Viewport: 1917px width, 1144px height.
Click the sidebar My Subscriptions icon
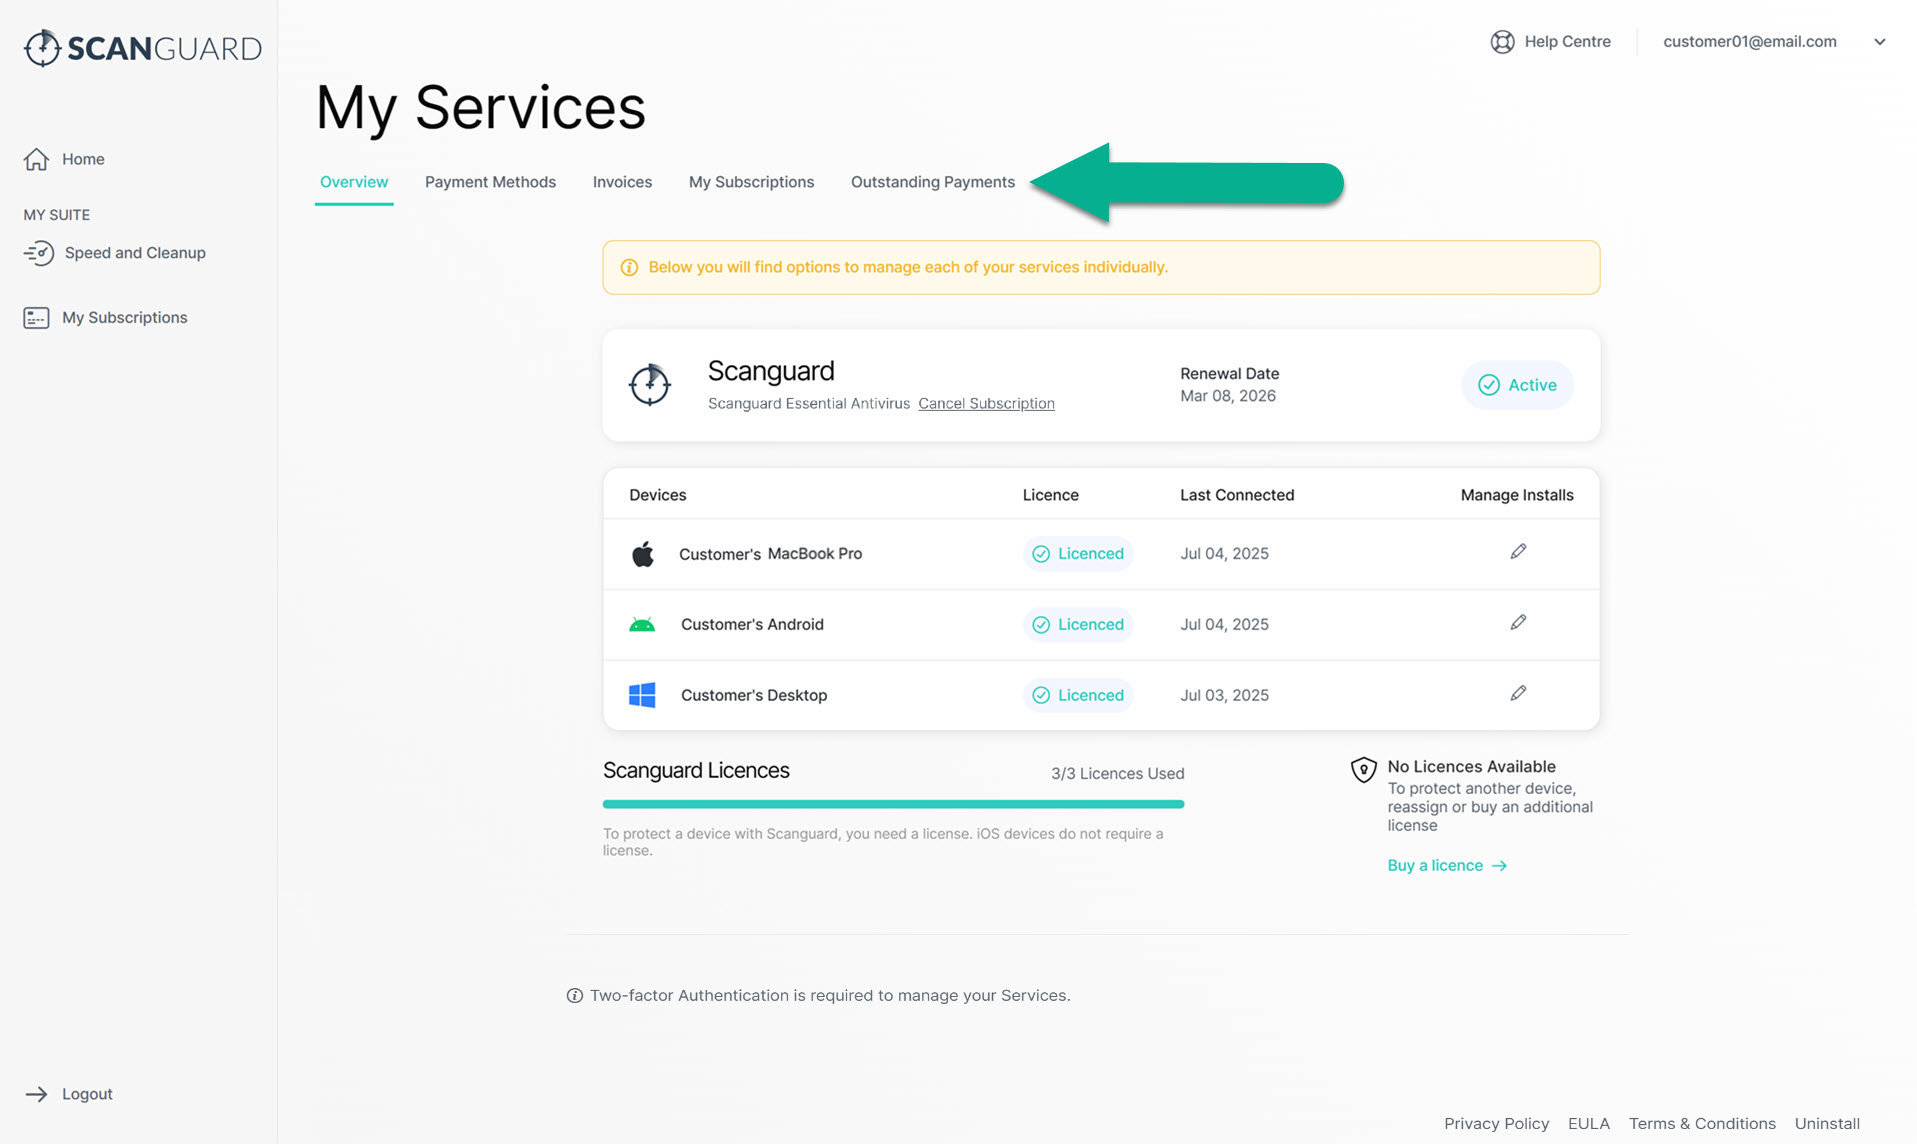tap(36, 318)
